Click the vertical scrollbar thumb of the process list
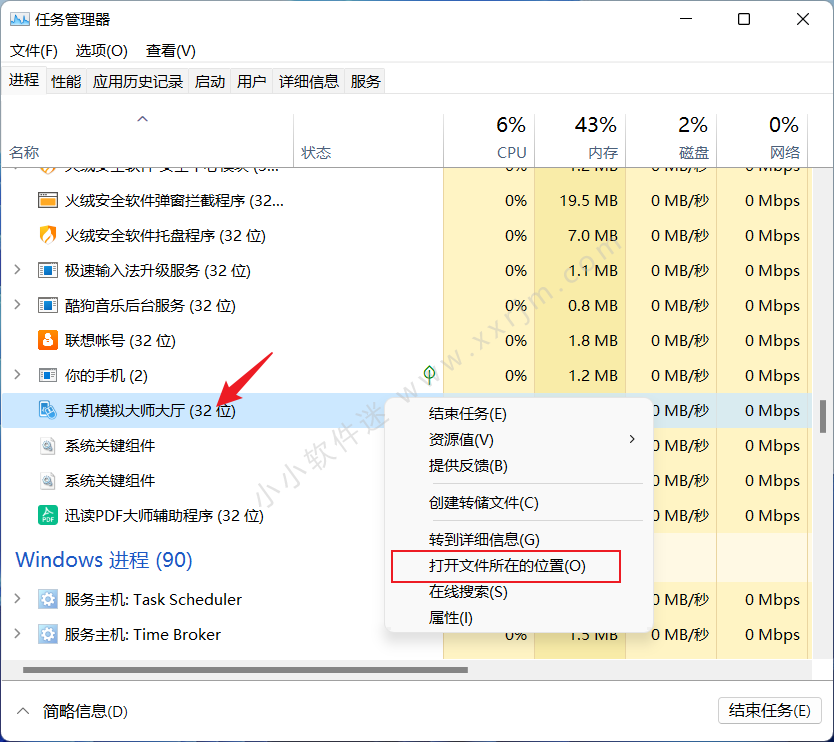834x742 pixels. pos(823,416)
